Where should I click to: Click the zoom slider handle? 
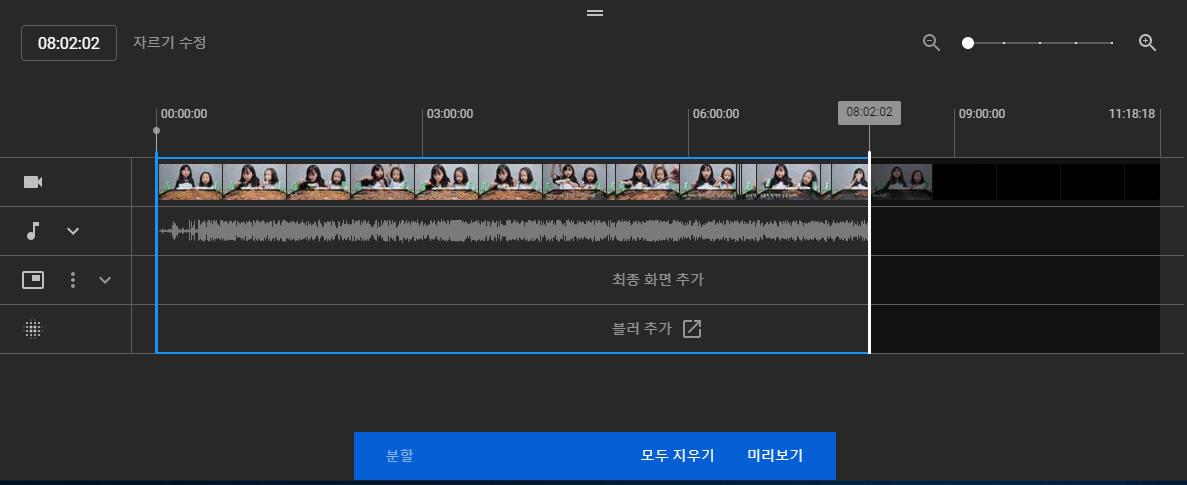967,43
